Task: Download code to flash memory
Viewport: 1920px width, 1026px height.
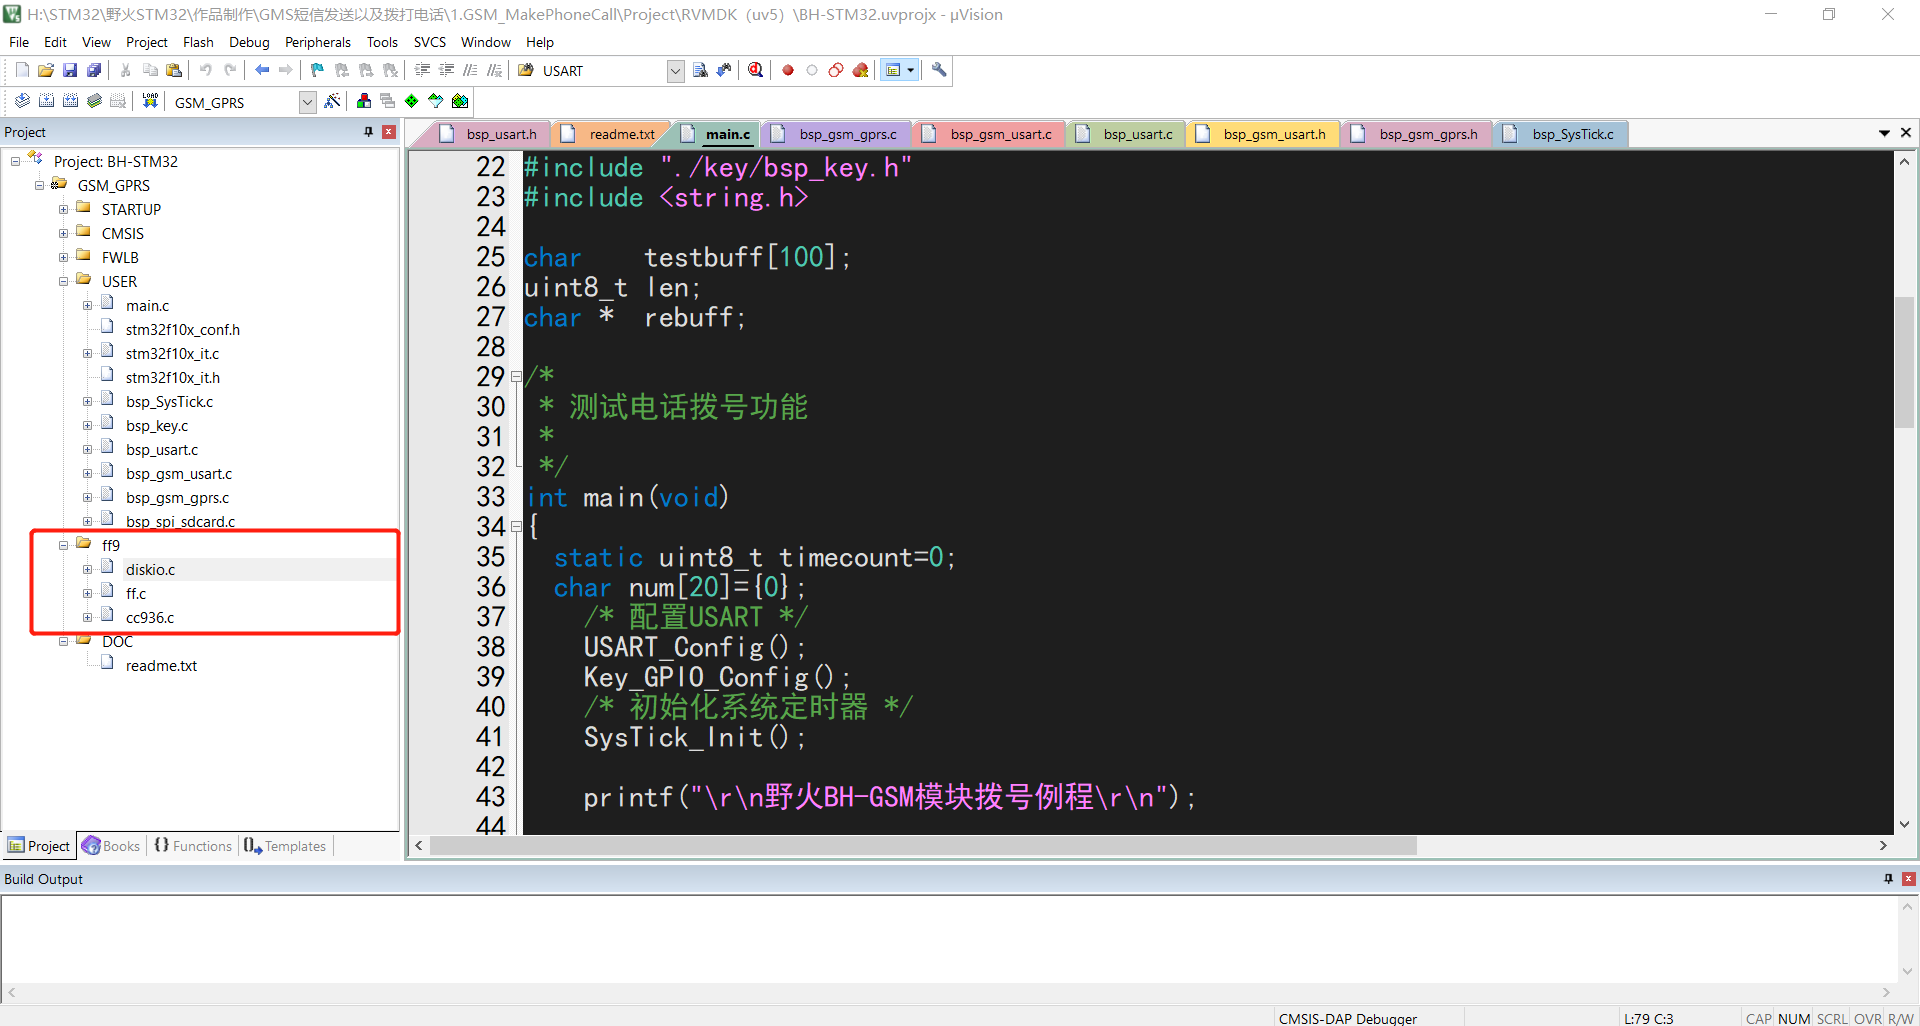Action: point(149,101)
